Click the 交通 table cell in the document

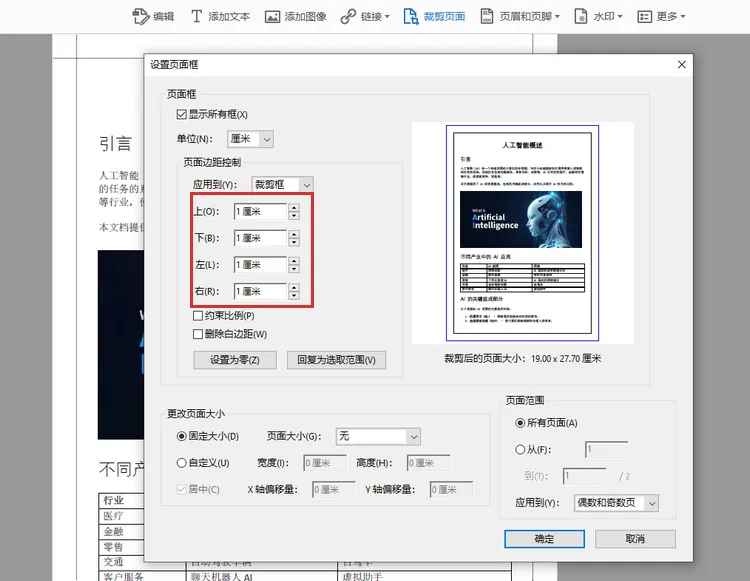(x=113, y=562)
